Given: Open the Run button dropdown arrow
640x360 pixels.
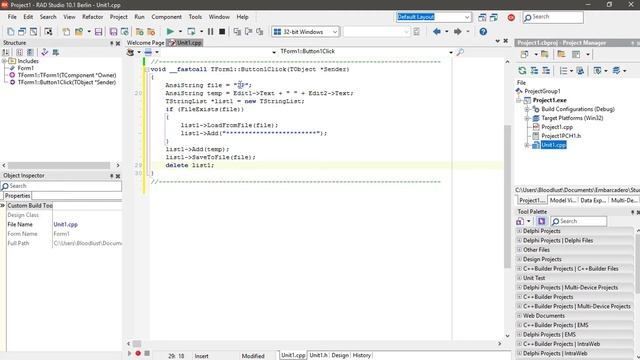Looking at the screenshot, I should (180, 31).
